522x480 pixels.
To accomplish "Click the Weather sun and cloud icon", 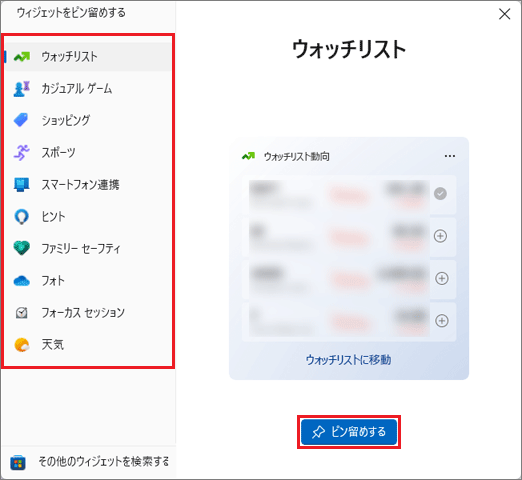I will pyautogui.click(x=22, y=345).
